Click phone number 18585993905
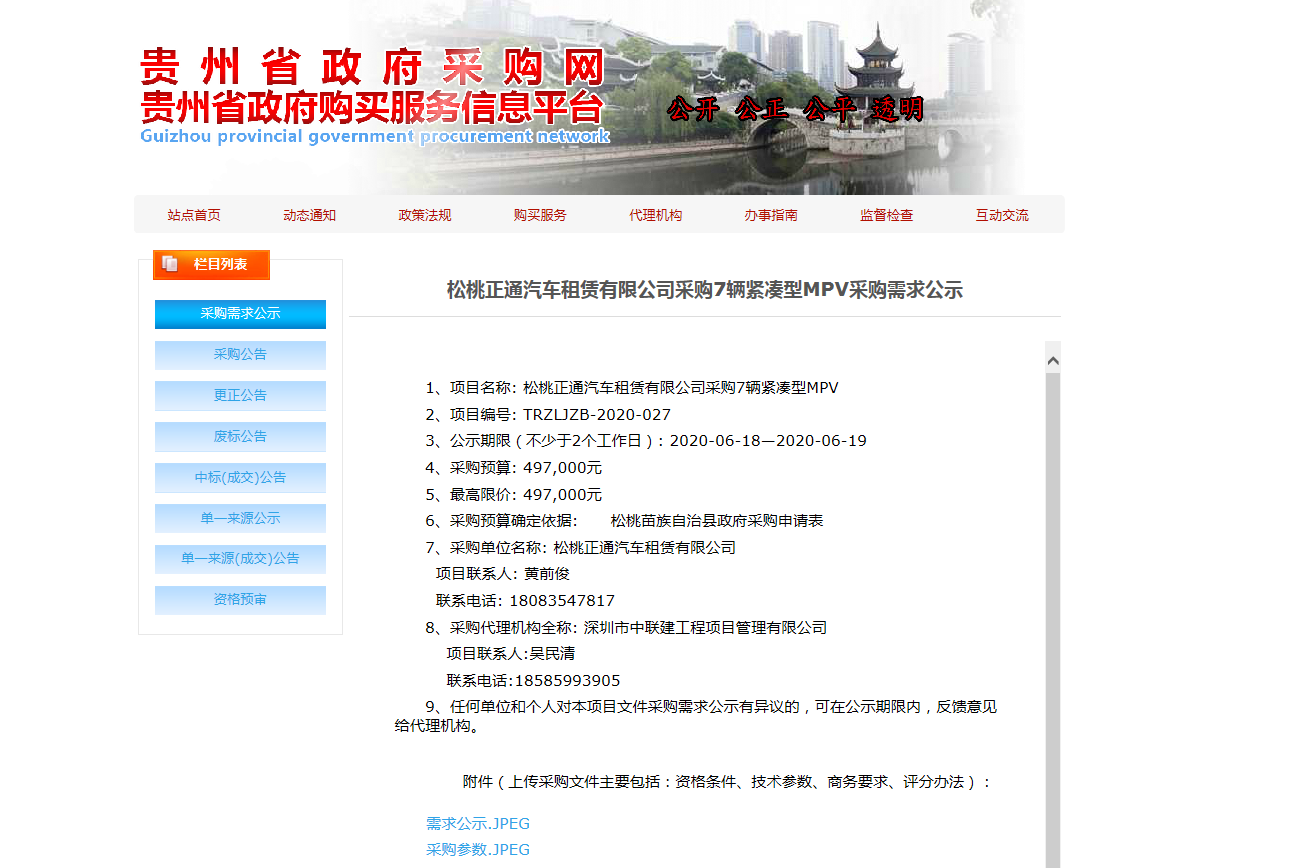Viewport: 1299px width, 868px height. click(x=567, y=681)
